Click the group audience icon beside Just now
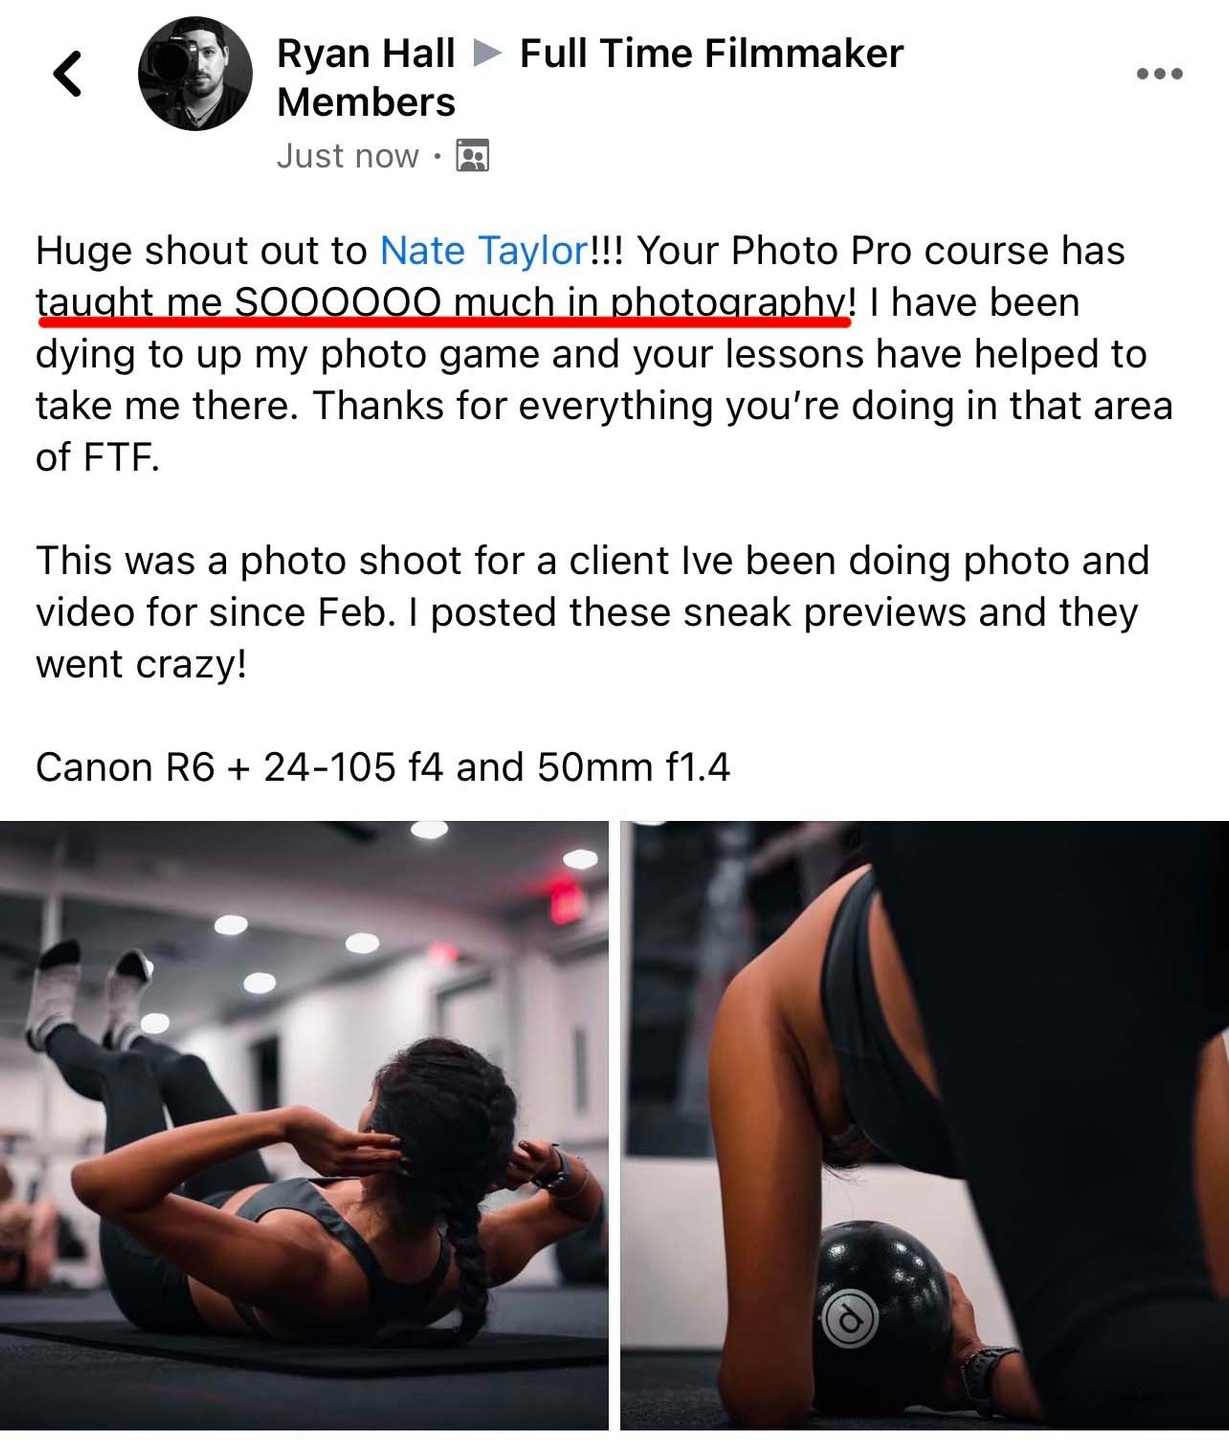 [x=472, y=156]
